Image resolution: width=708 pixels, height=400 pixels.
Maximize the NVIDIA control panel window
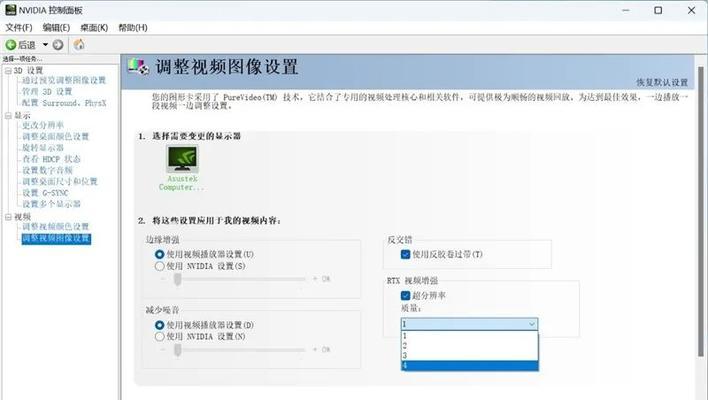point(658,10)
